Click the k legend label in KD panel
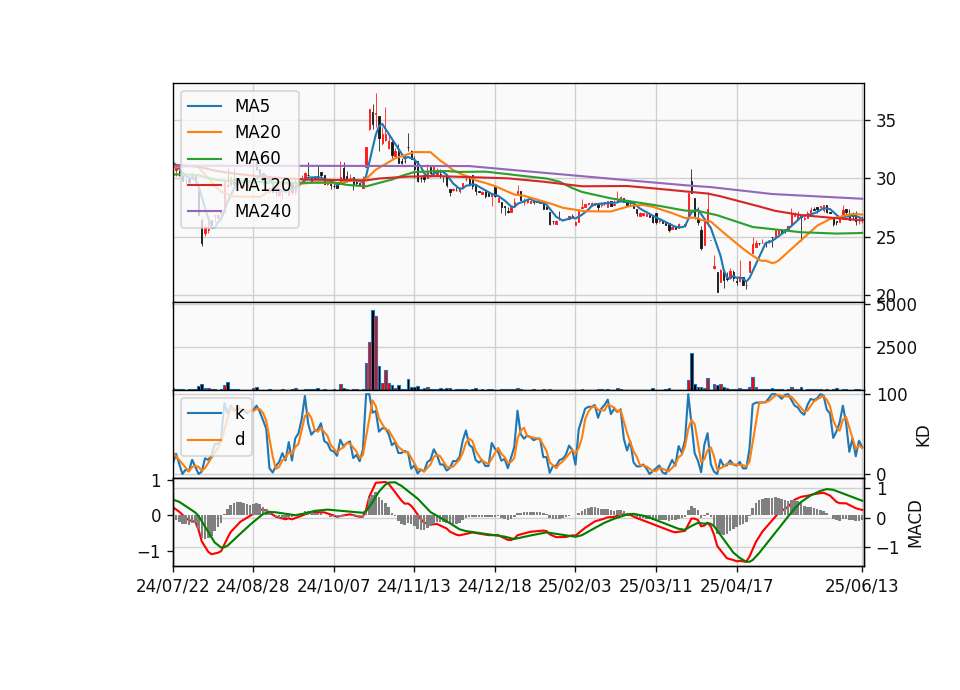Image resolution: width=960 pixels, height=690 pixels. [x=239, y=413]
